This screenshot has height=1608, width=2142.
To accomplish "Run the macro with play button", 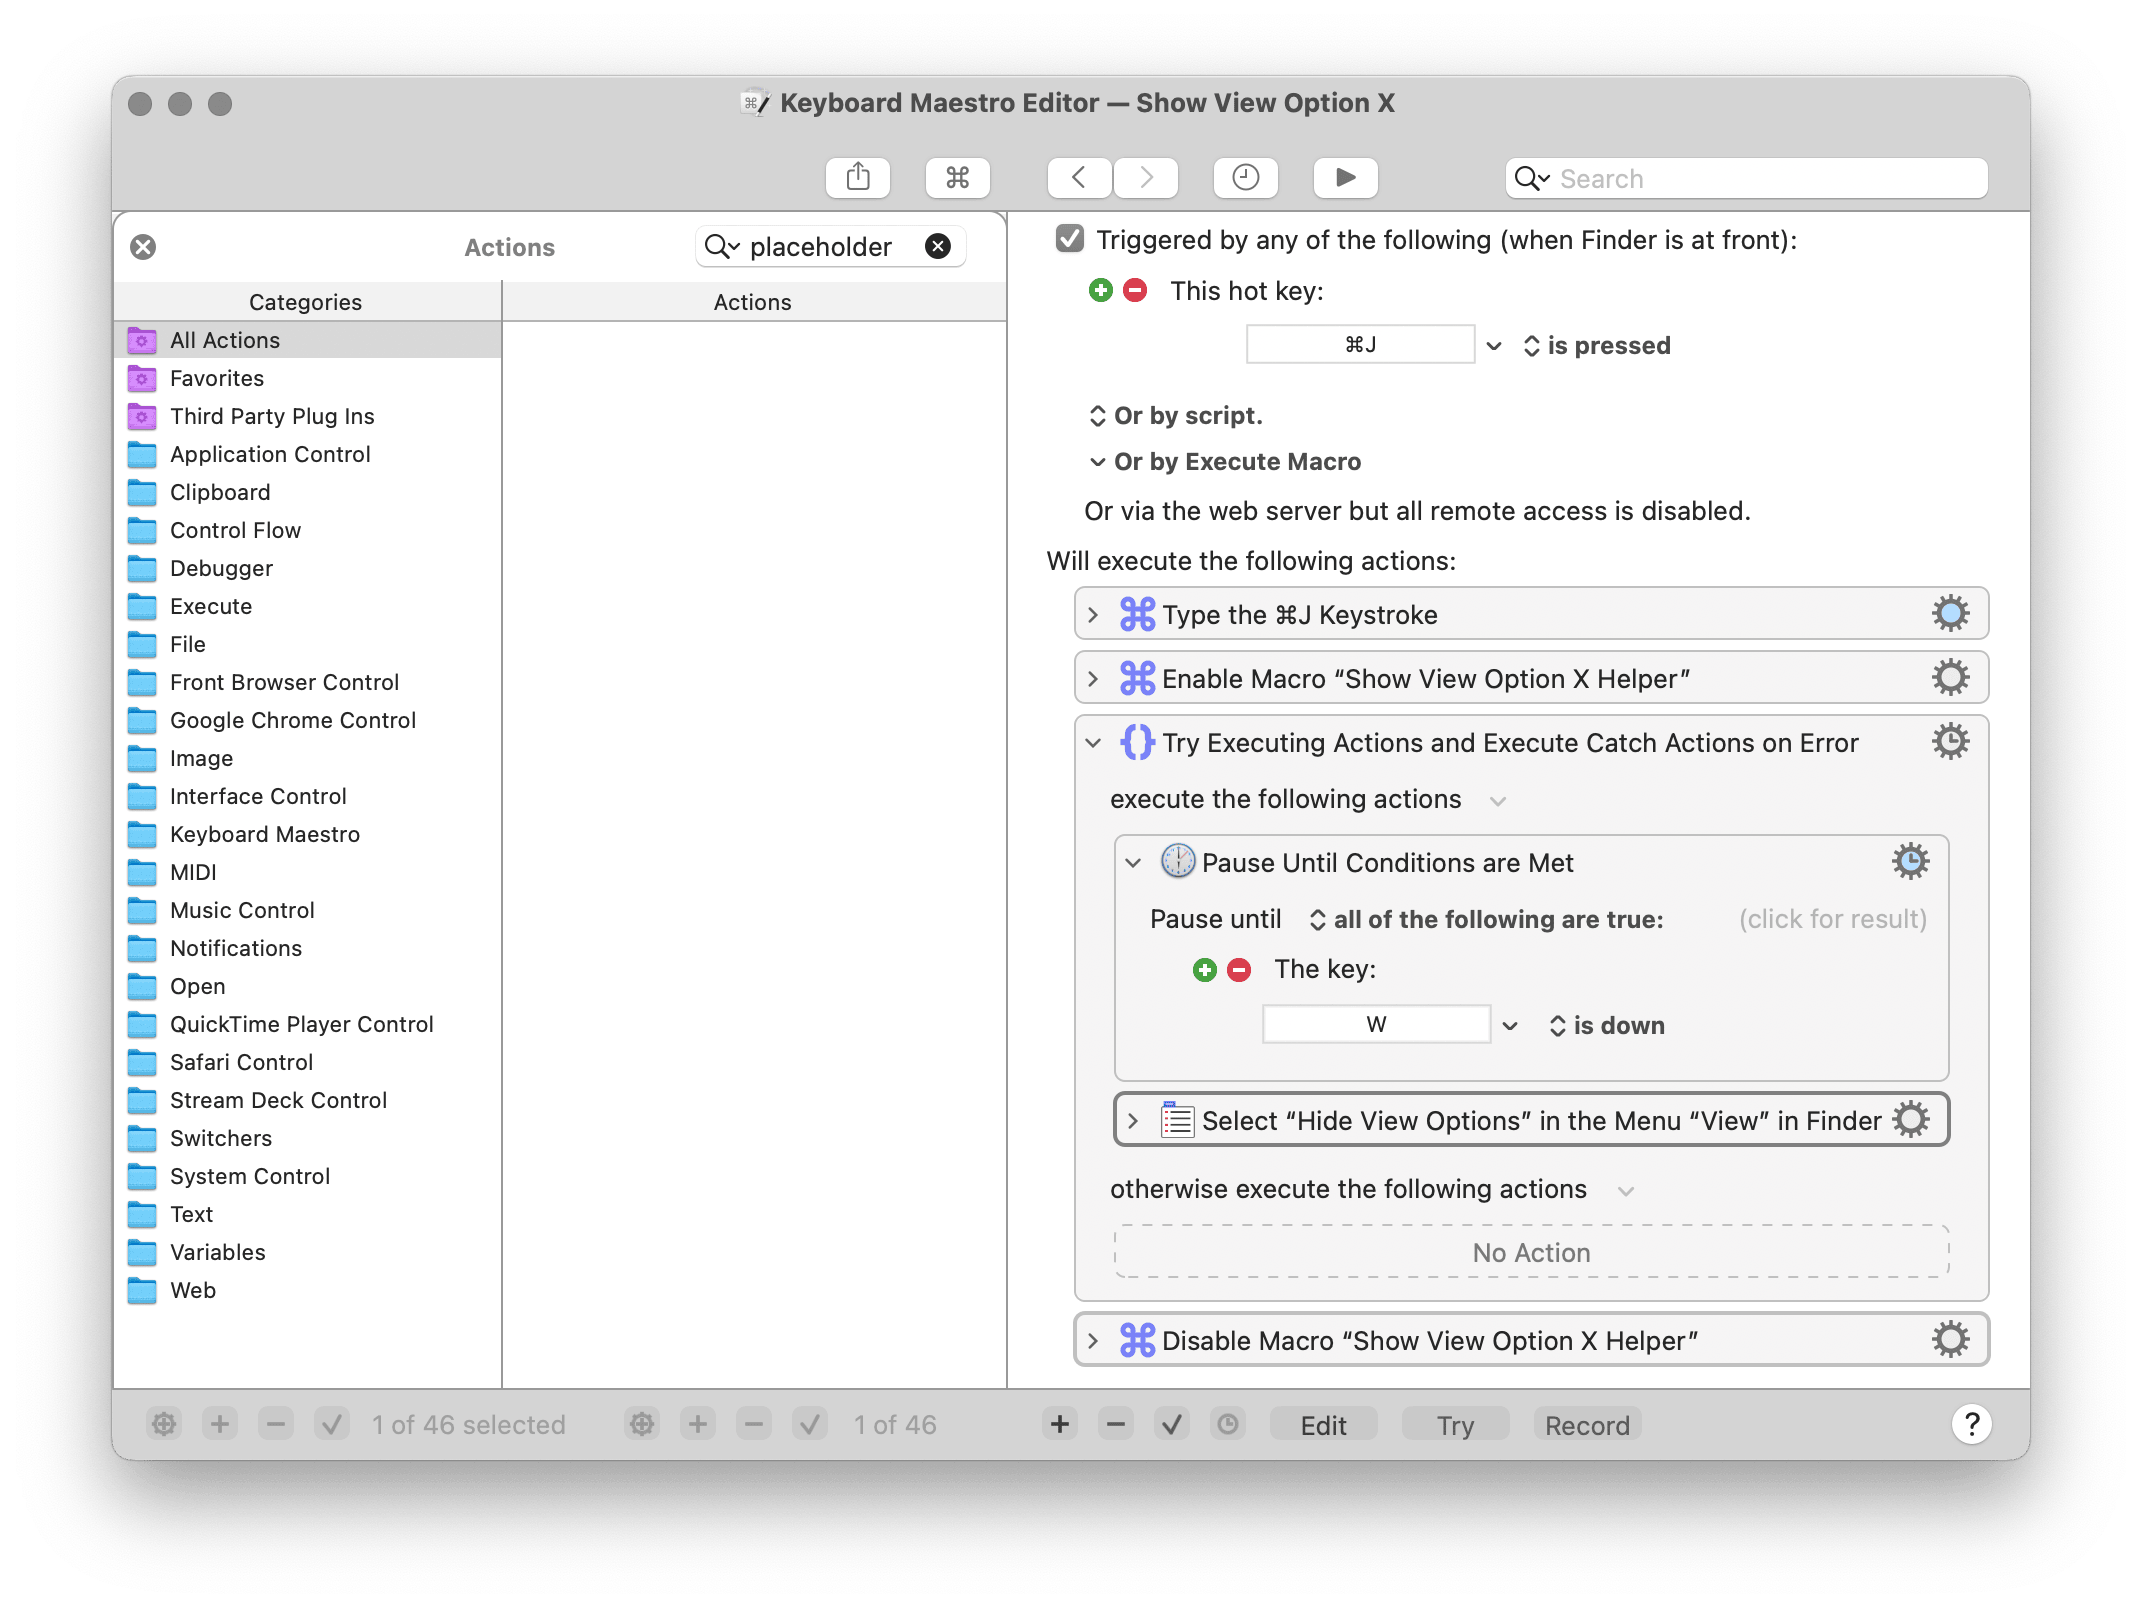I will click(x=1345, y=178).
